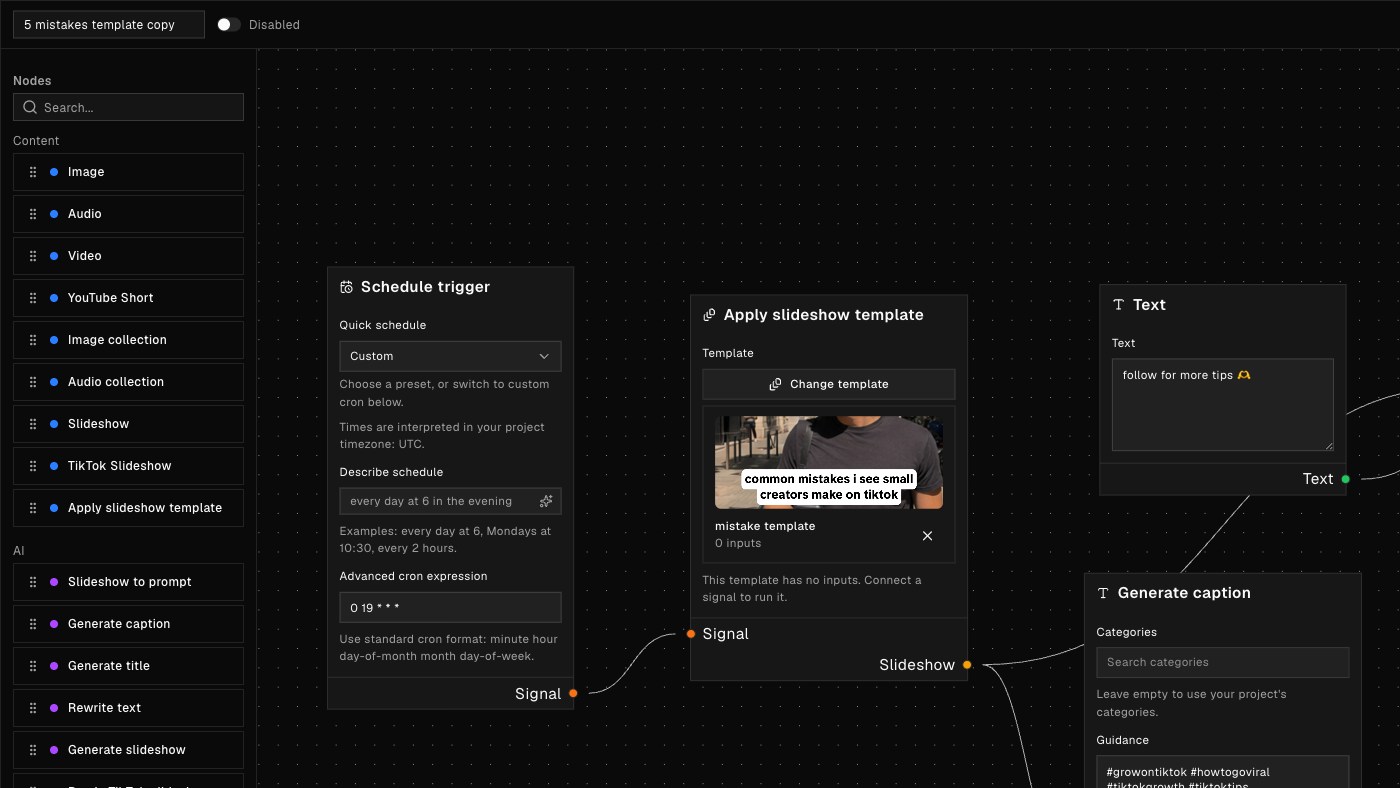This screenshot has height=788, width=1400.
Task: Select the Generate caption node in sidebar
Action: [128, 624]
